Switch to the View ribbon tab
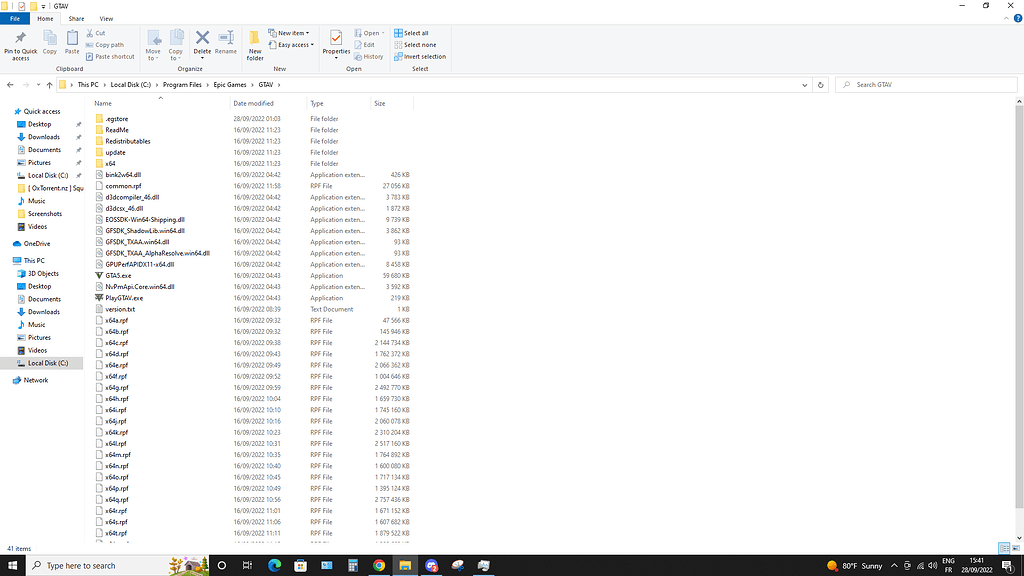 coord(106,18)
